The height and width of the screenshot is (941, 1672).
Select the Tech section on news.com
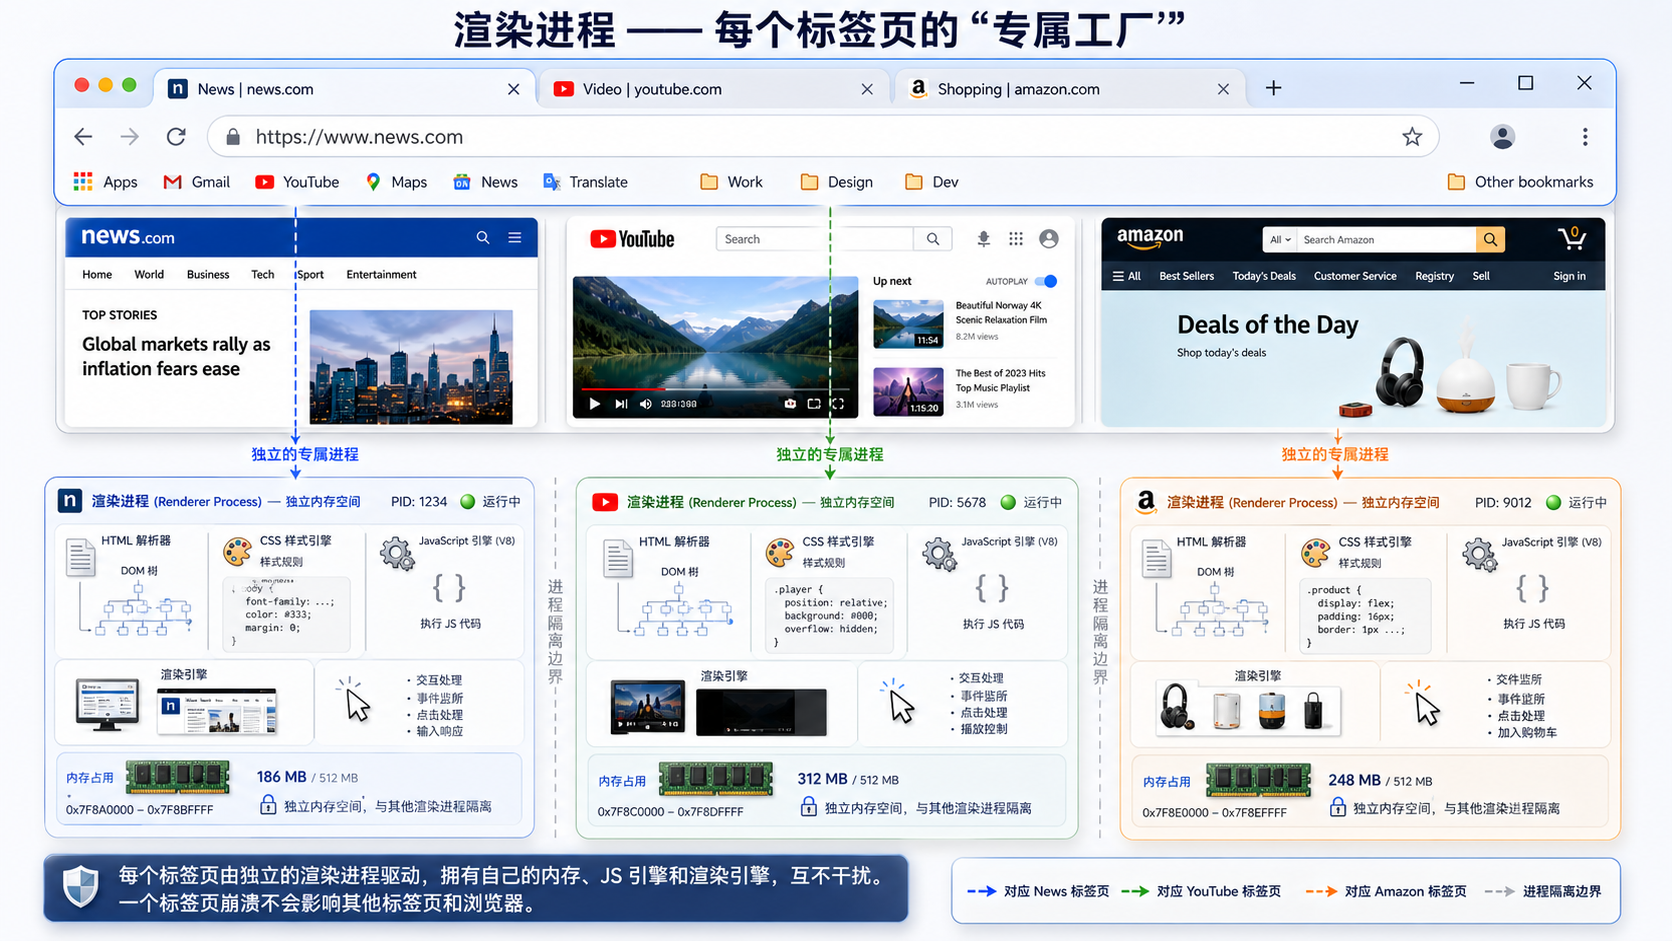(263, 274)
